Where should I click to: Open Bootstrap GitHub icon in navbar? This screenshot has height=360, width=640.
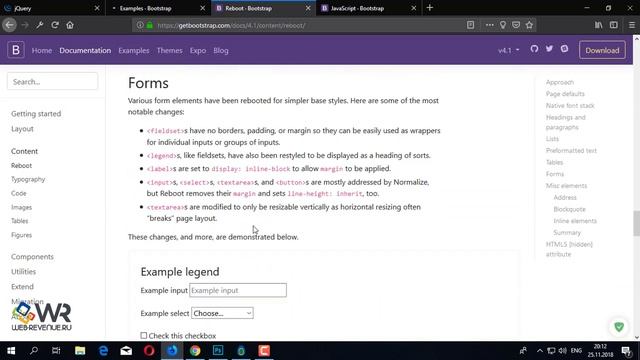click(534, 49)
